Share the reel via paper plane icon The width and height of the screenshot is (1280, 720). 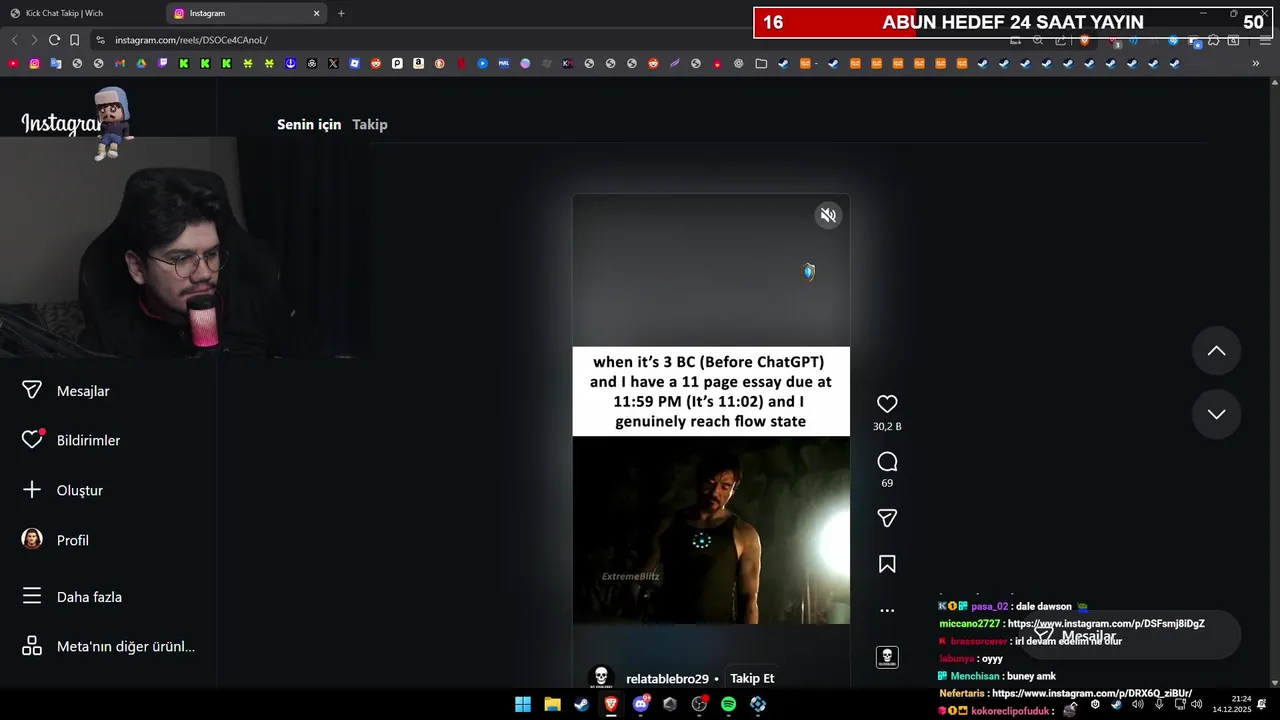887,518
